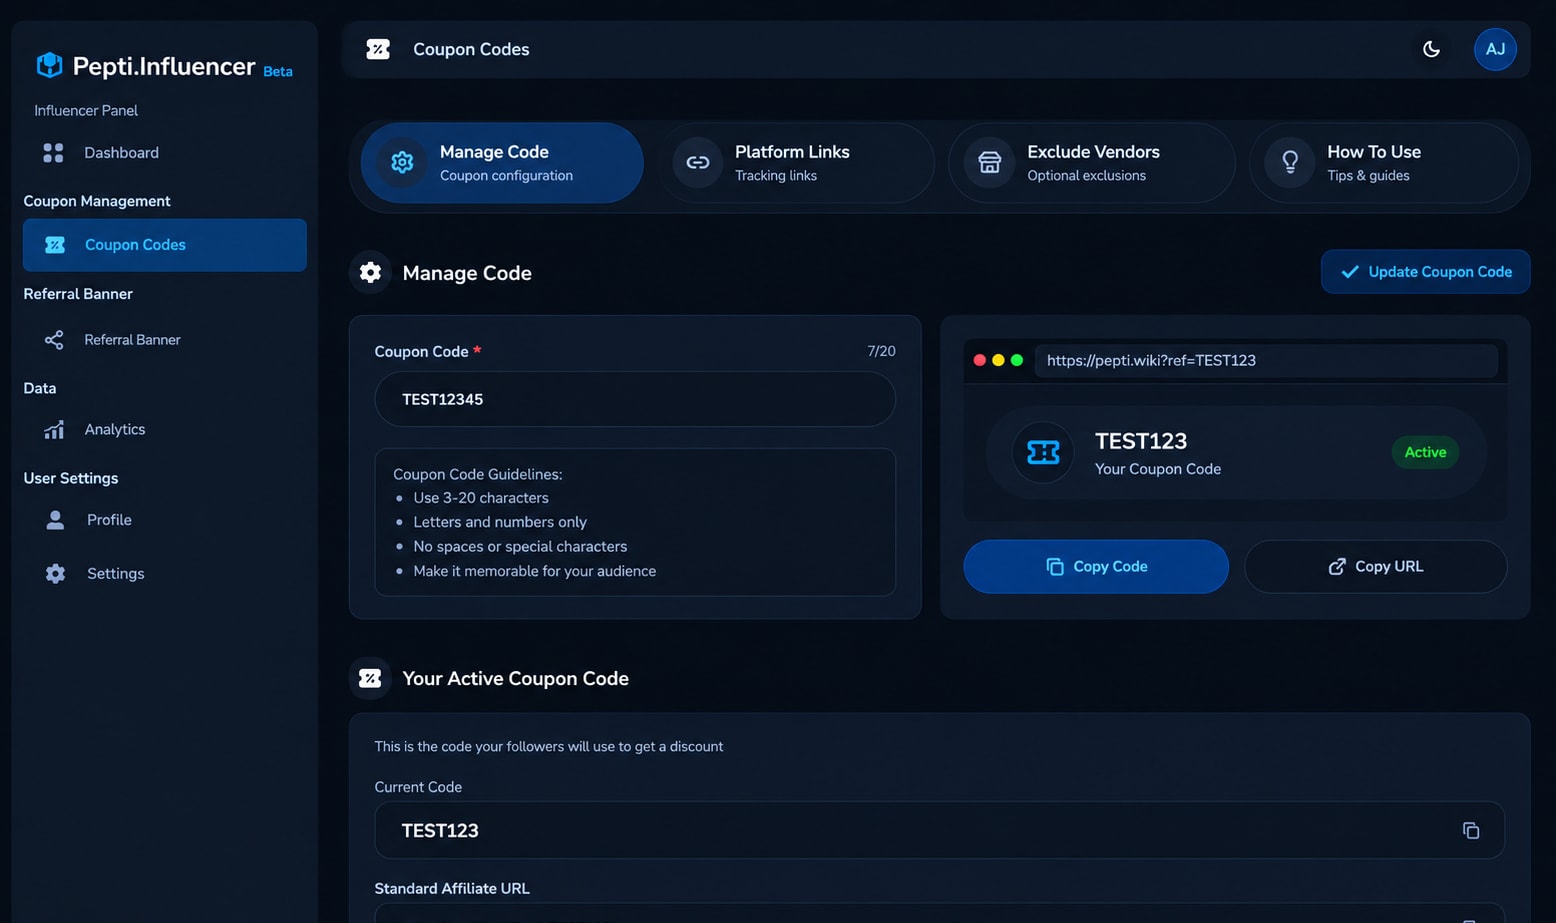Click the Analytics chart icon
Screen dimensions: 1556x923
pyautogui.click(x=54, y=430)
